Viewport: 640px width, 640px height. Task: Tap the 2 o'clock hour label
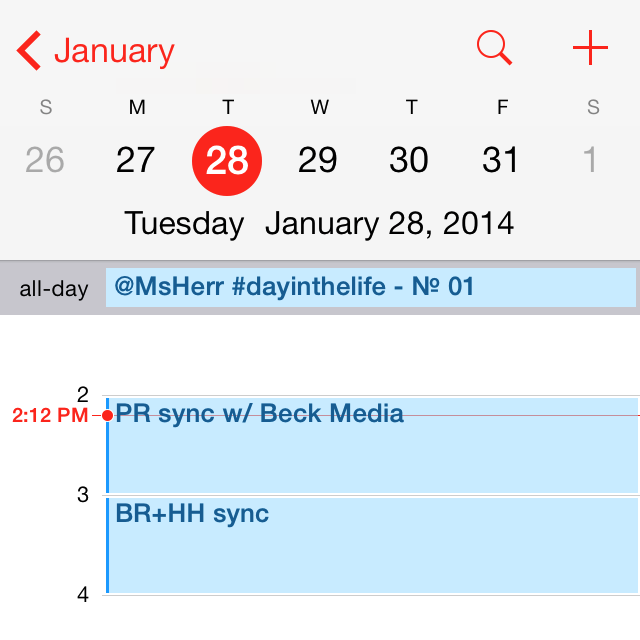(83, 394)
